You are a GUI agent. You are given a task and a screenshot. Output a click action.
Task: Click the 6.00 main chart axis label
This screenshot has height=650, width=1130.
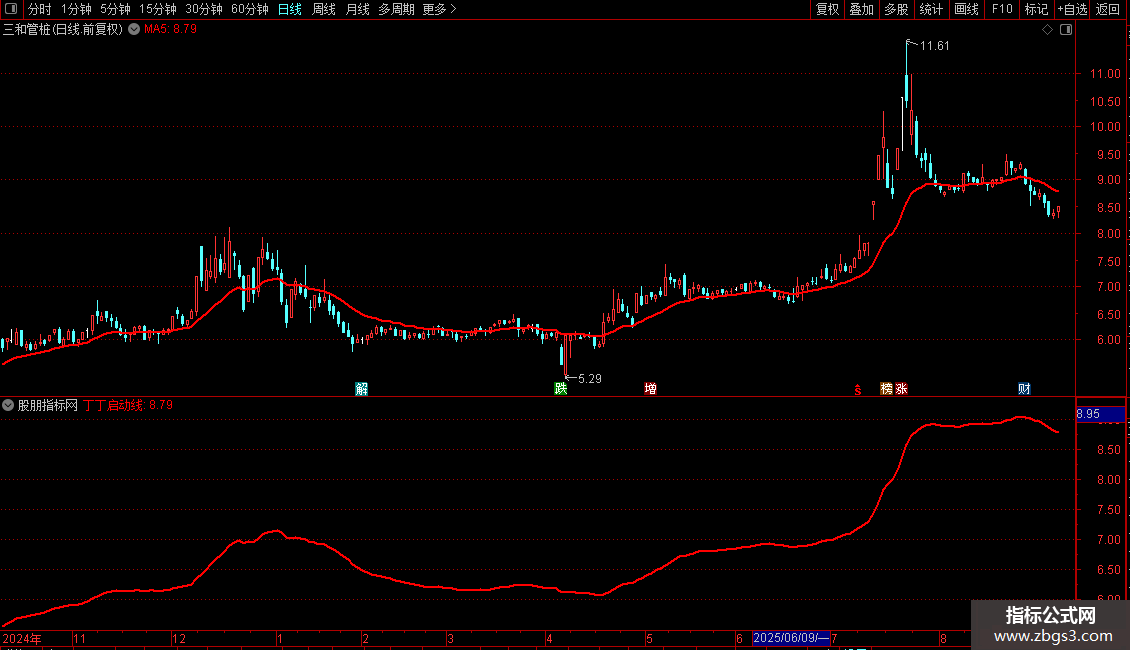[x=1108, y=340]
